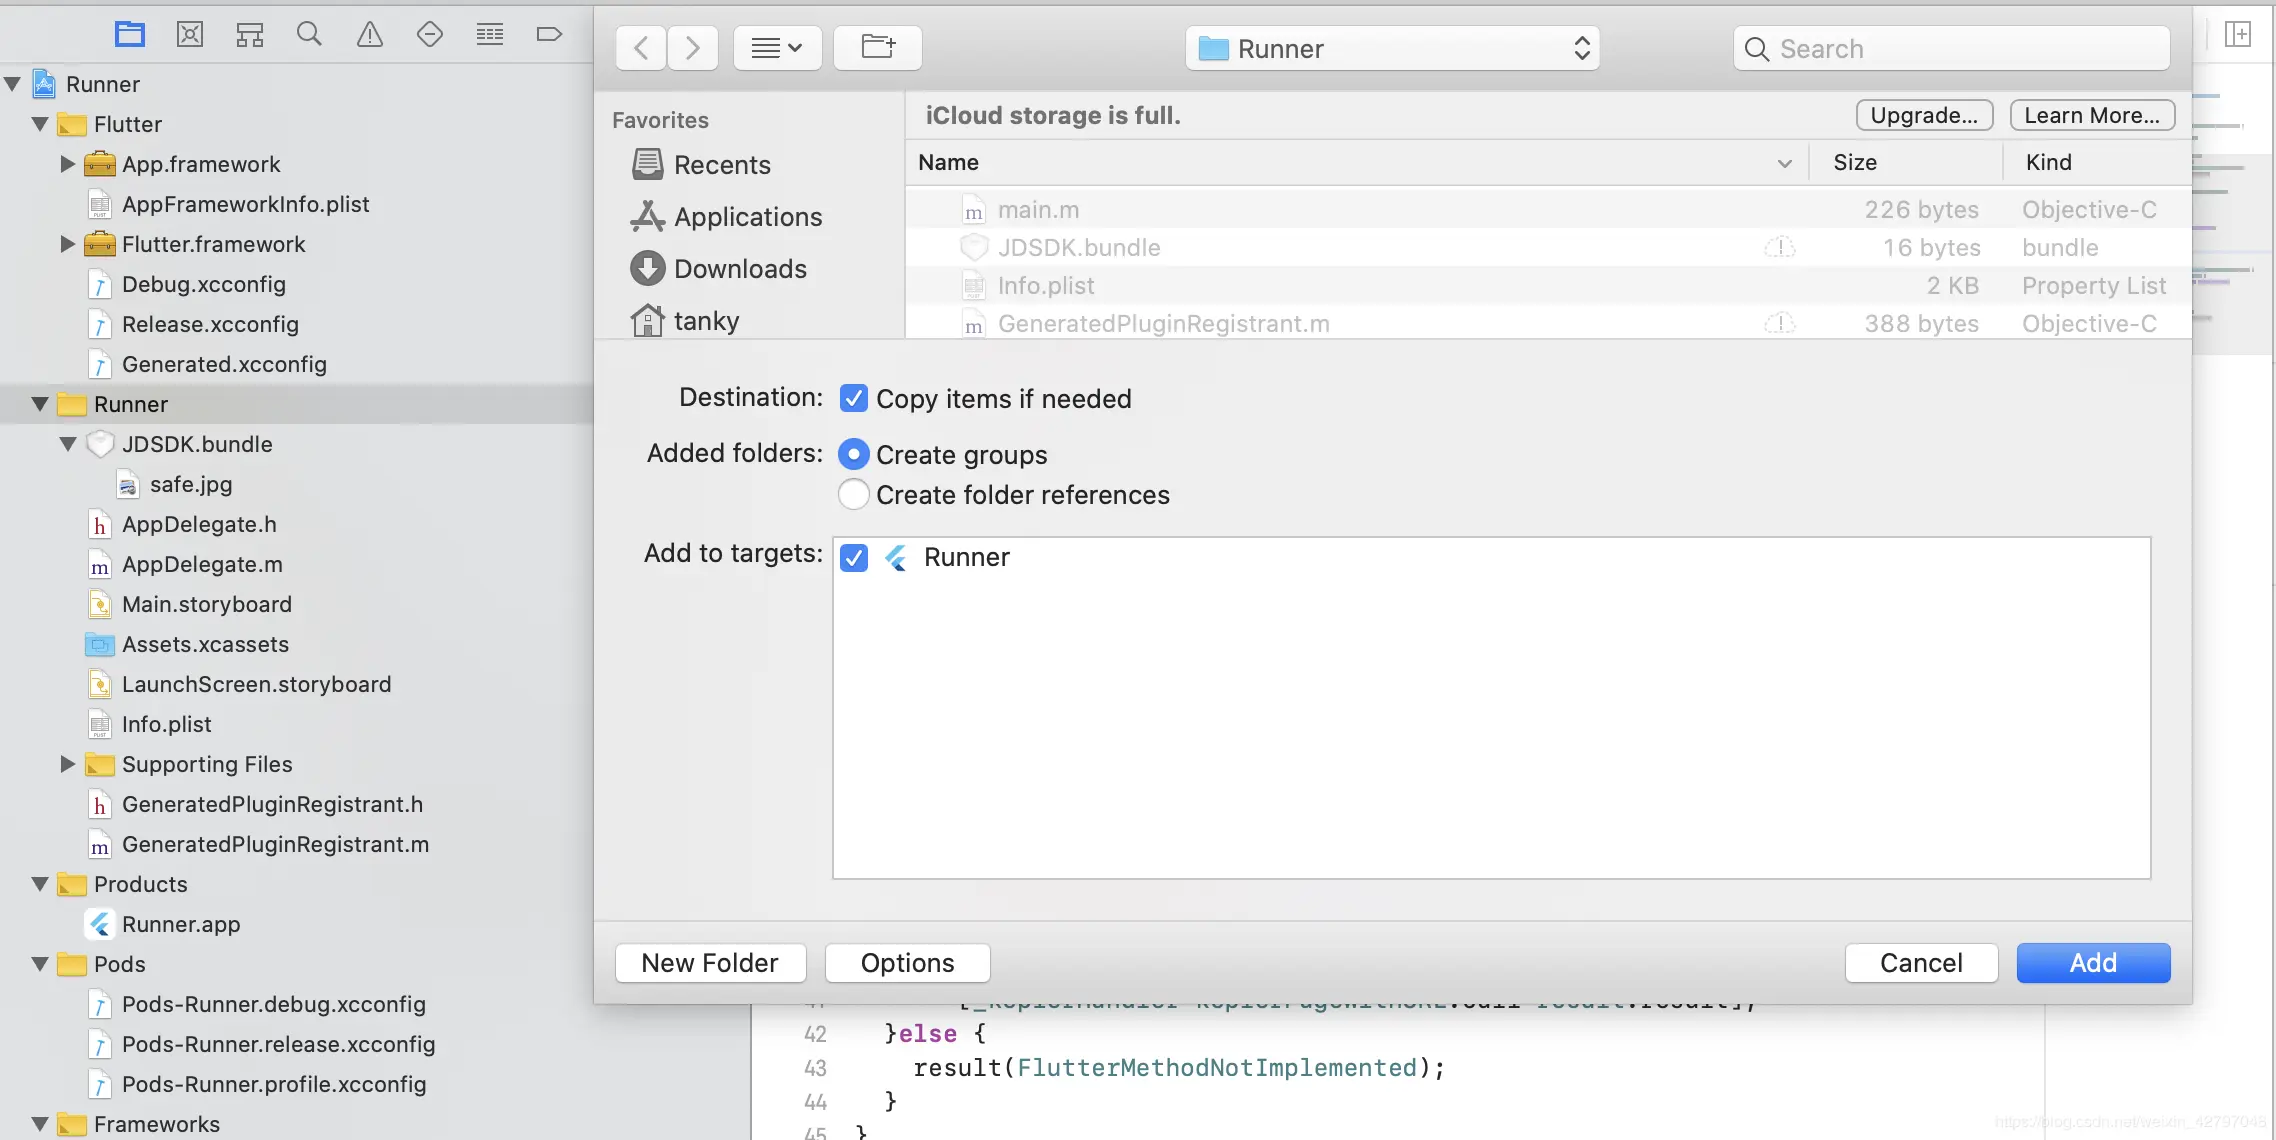Image resolution: width=2276 pixels, height=1140 pixels.
Task: Open the view mode dropdown in dialog
Action: click(x=777, y=47)
